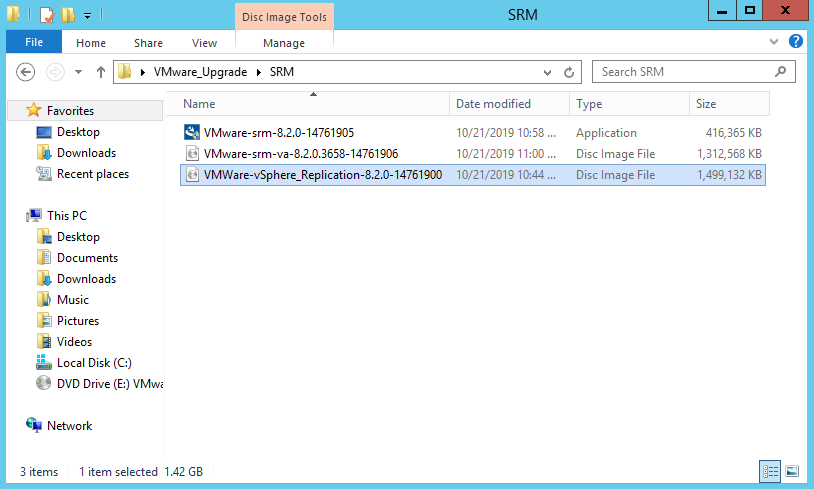Screen dimensions: 814x489
Task: Click the Properties quick access toolbar icon
Action: 47,15
